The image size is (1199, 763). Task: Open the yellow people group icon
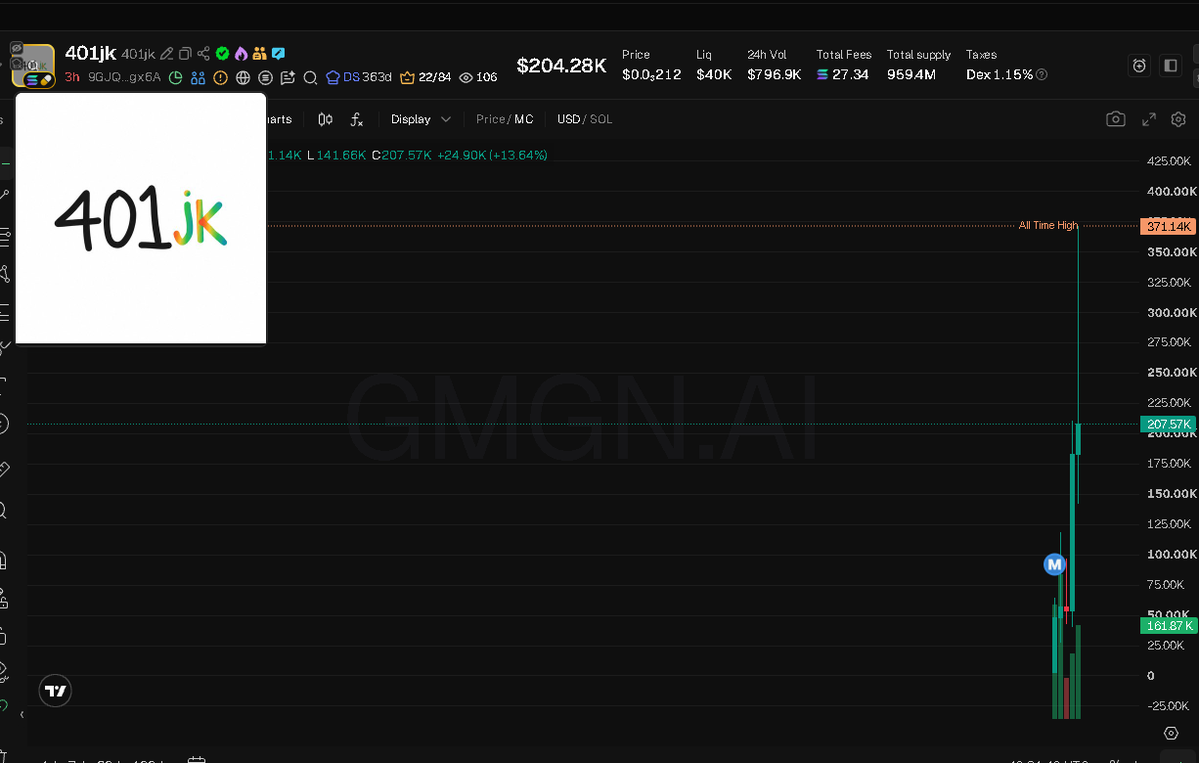coord(259,54)
